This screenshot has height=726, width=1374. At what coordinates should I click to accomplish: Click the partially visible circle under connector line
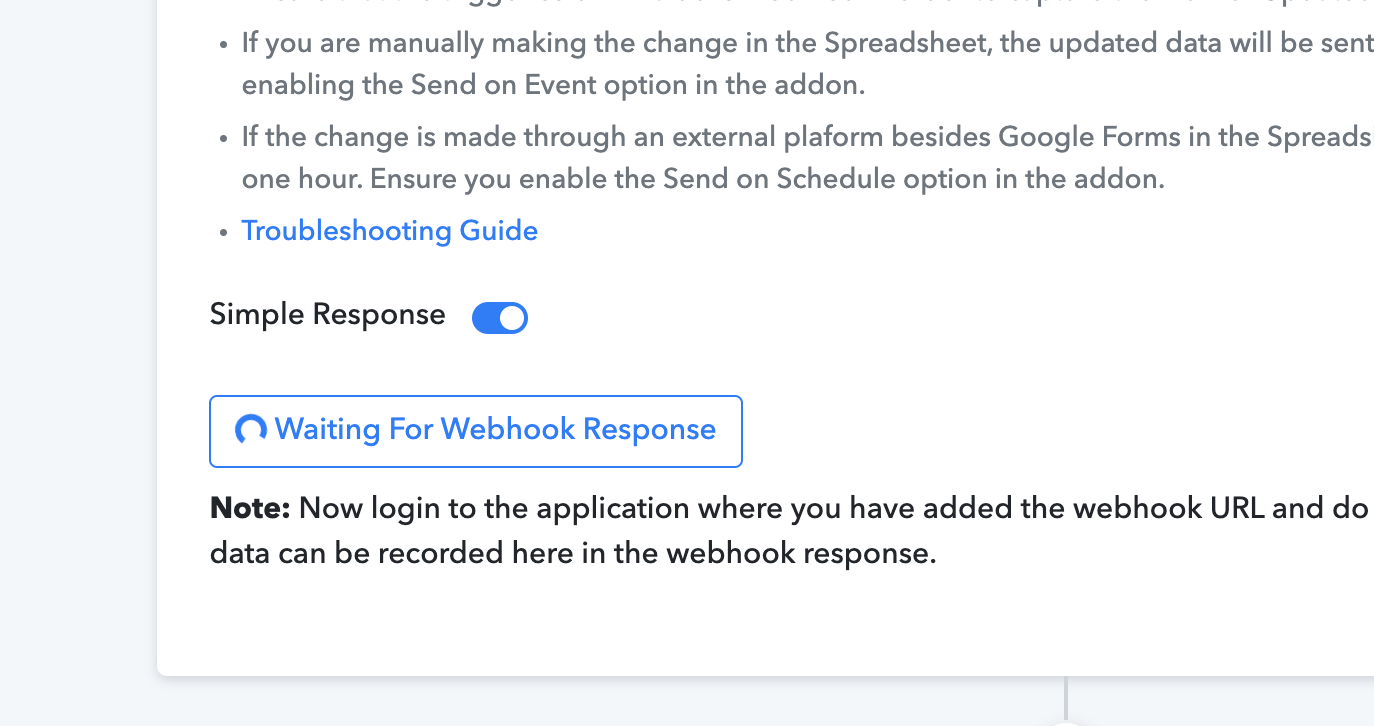(x=1066, y=723)
